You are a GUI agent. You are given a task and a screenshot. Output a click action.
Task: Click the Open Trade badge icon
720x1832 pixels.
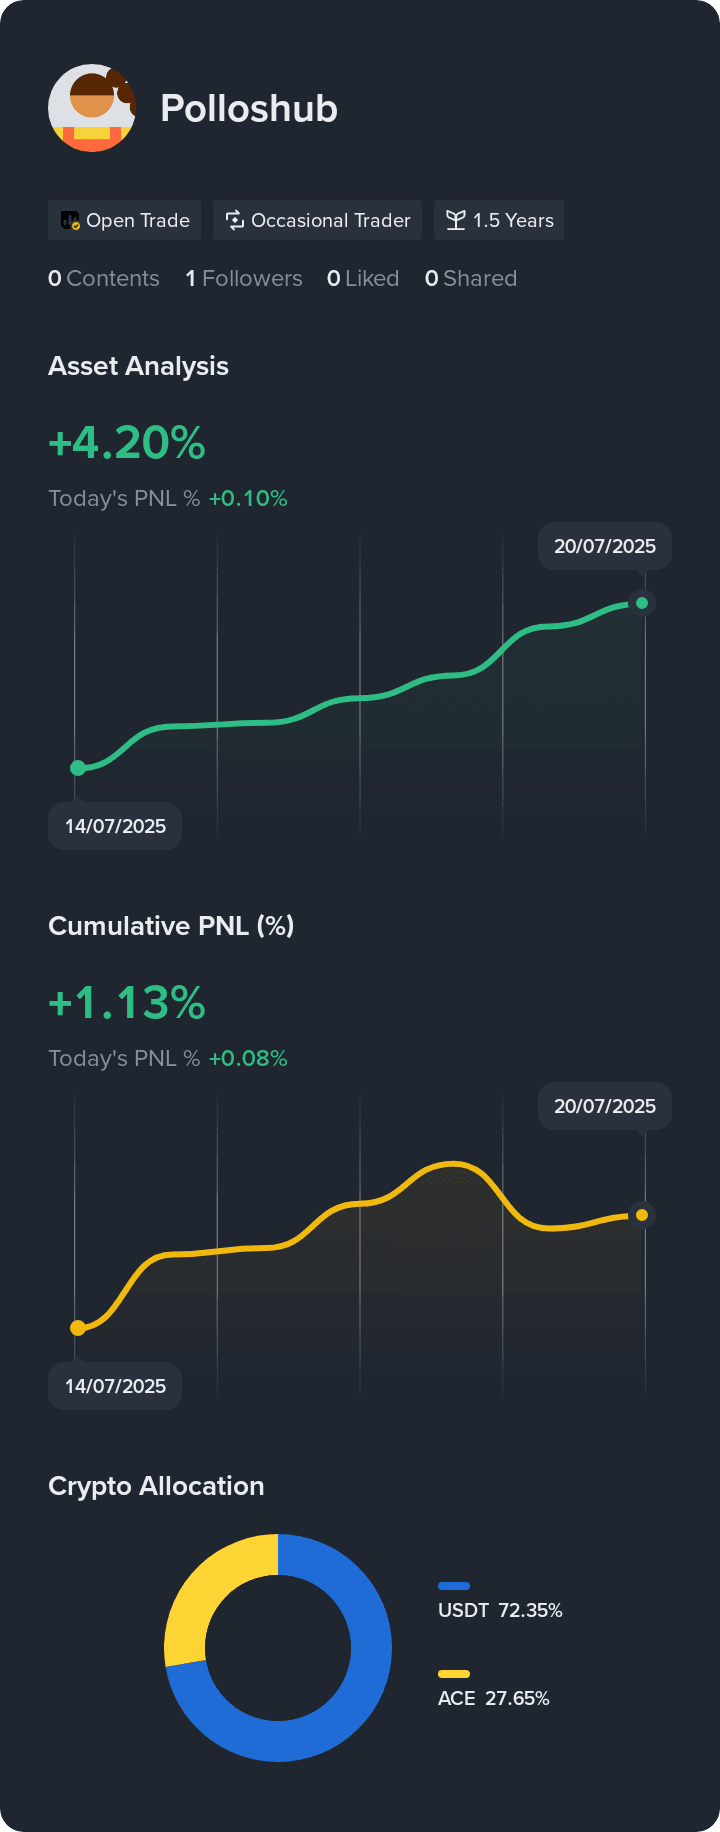[70, 220]
